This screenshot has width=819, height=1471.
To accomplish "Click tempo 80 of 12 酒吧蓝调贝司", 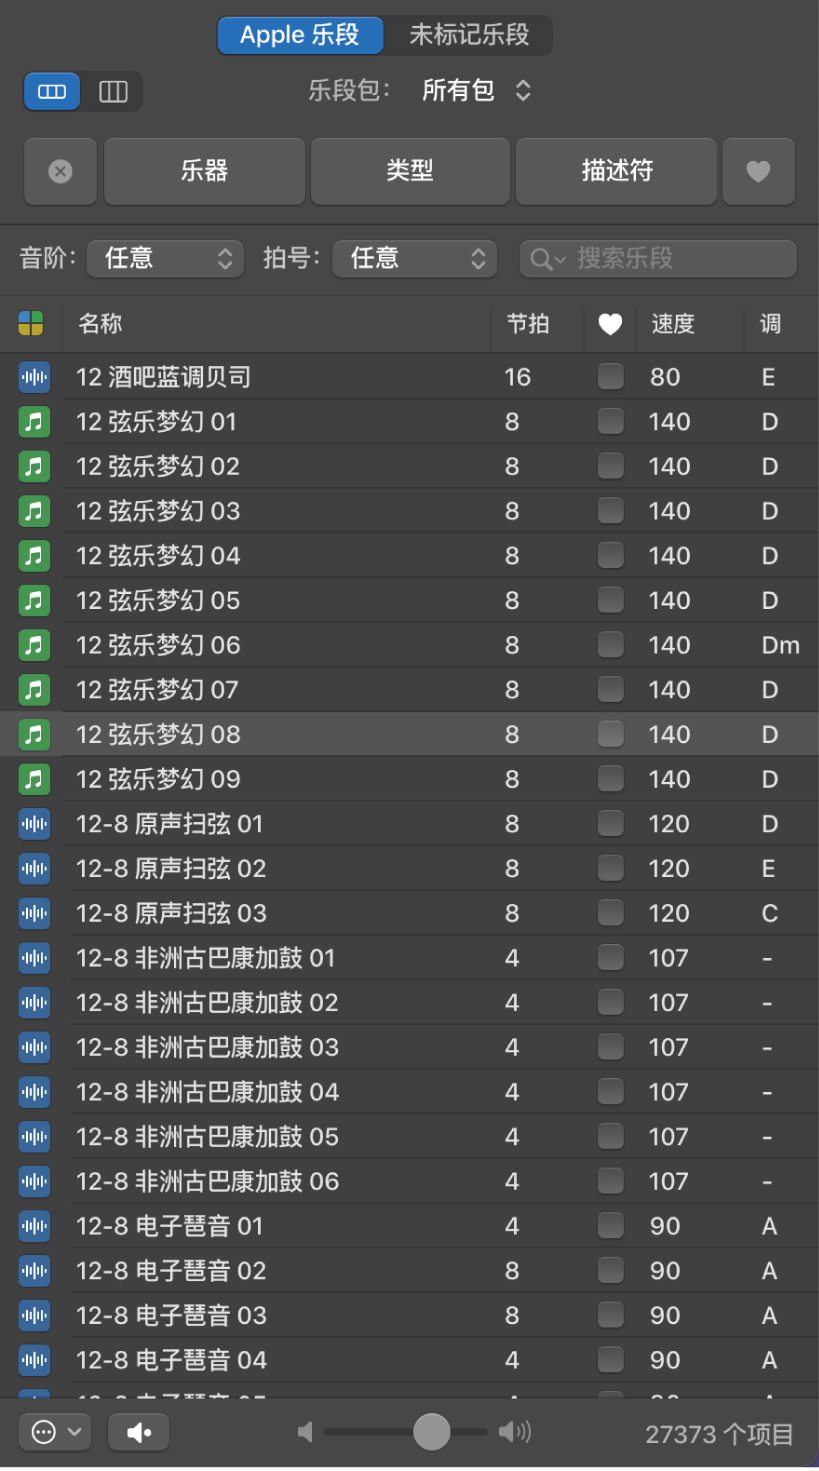I will tap(665, 377).
